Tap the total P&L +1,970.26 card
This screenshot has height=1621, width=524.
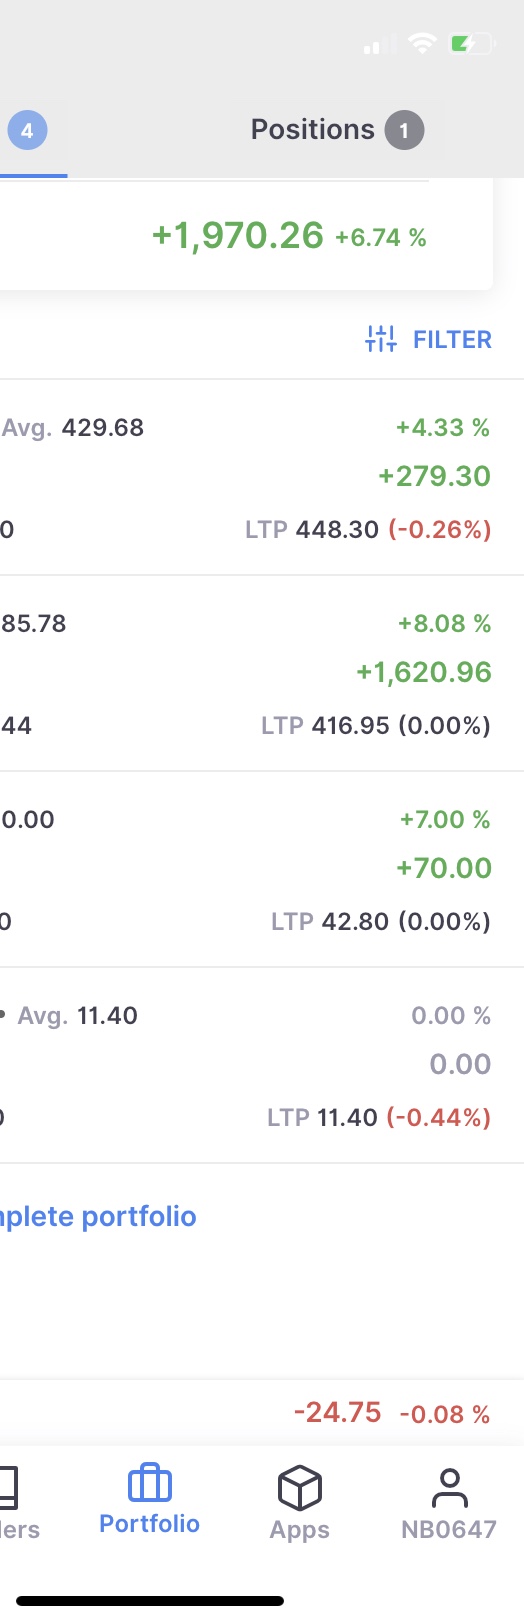(x=246, y=236)
